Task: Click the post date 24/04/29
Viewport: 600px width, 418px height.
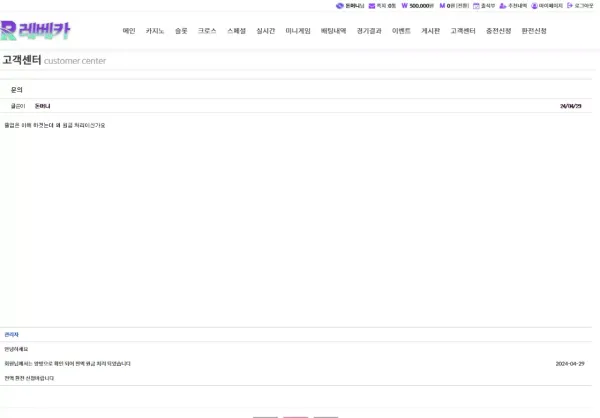Action: point(571,106)
